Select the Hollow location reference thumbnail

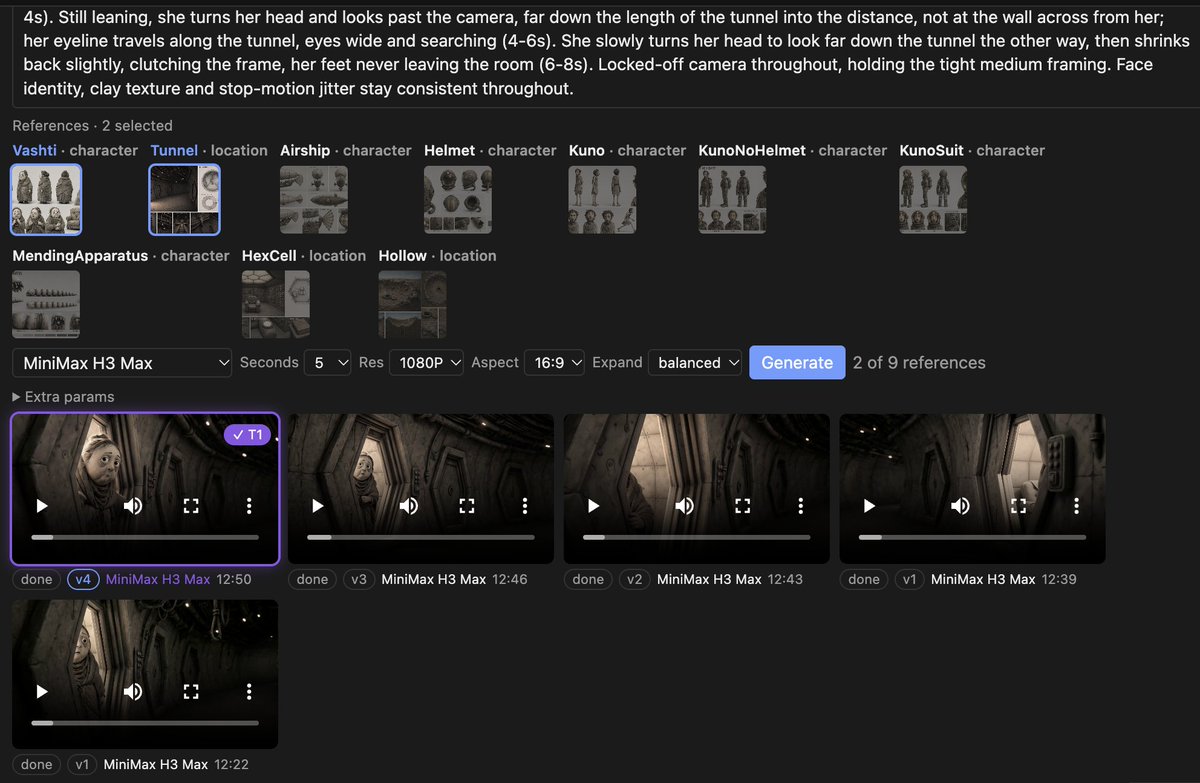pos(412,304)
